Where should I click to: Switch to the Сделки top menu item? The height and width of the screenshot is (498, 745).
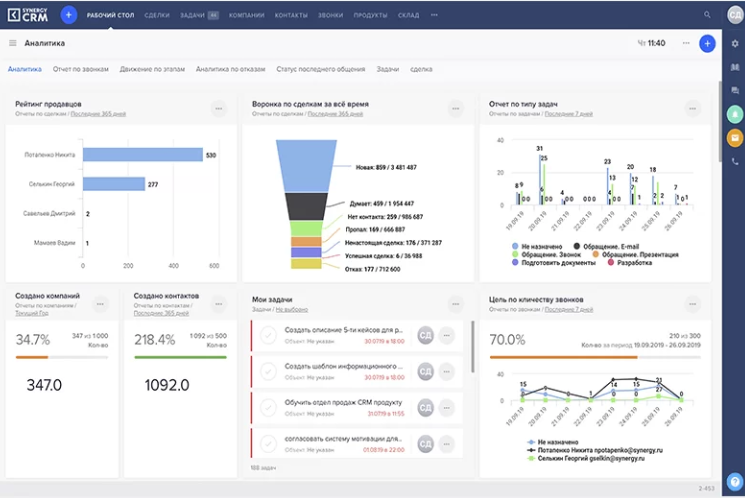(x=156, y=15)
